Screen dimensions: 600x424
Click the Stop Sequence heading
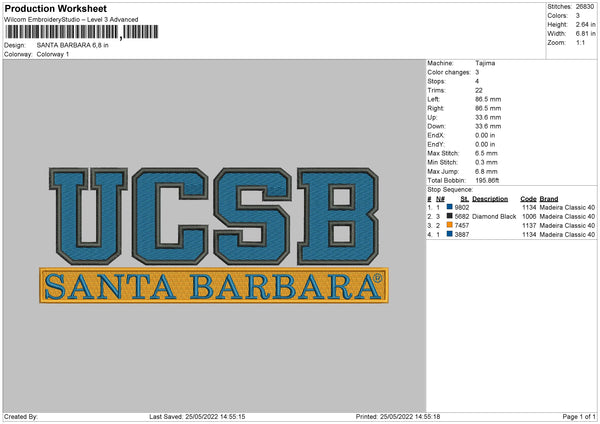[x=450, y=189]
